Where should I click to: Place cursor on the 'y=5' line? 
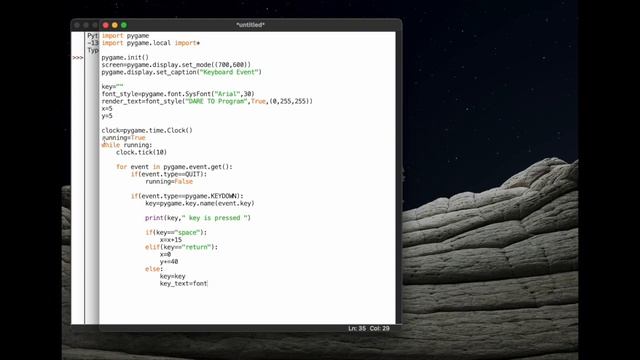(x=107, y=116)
